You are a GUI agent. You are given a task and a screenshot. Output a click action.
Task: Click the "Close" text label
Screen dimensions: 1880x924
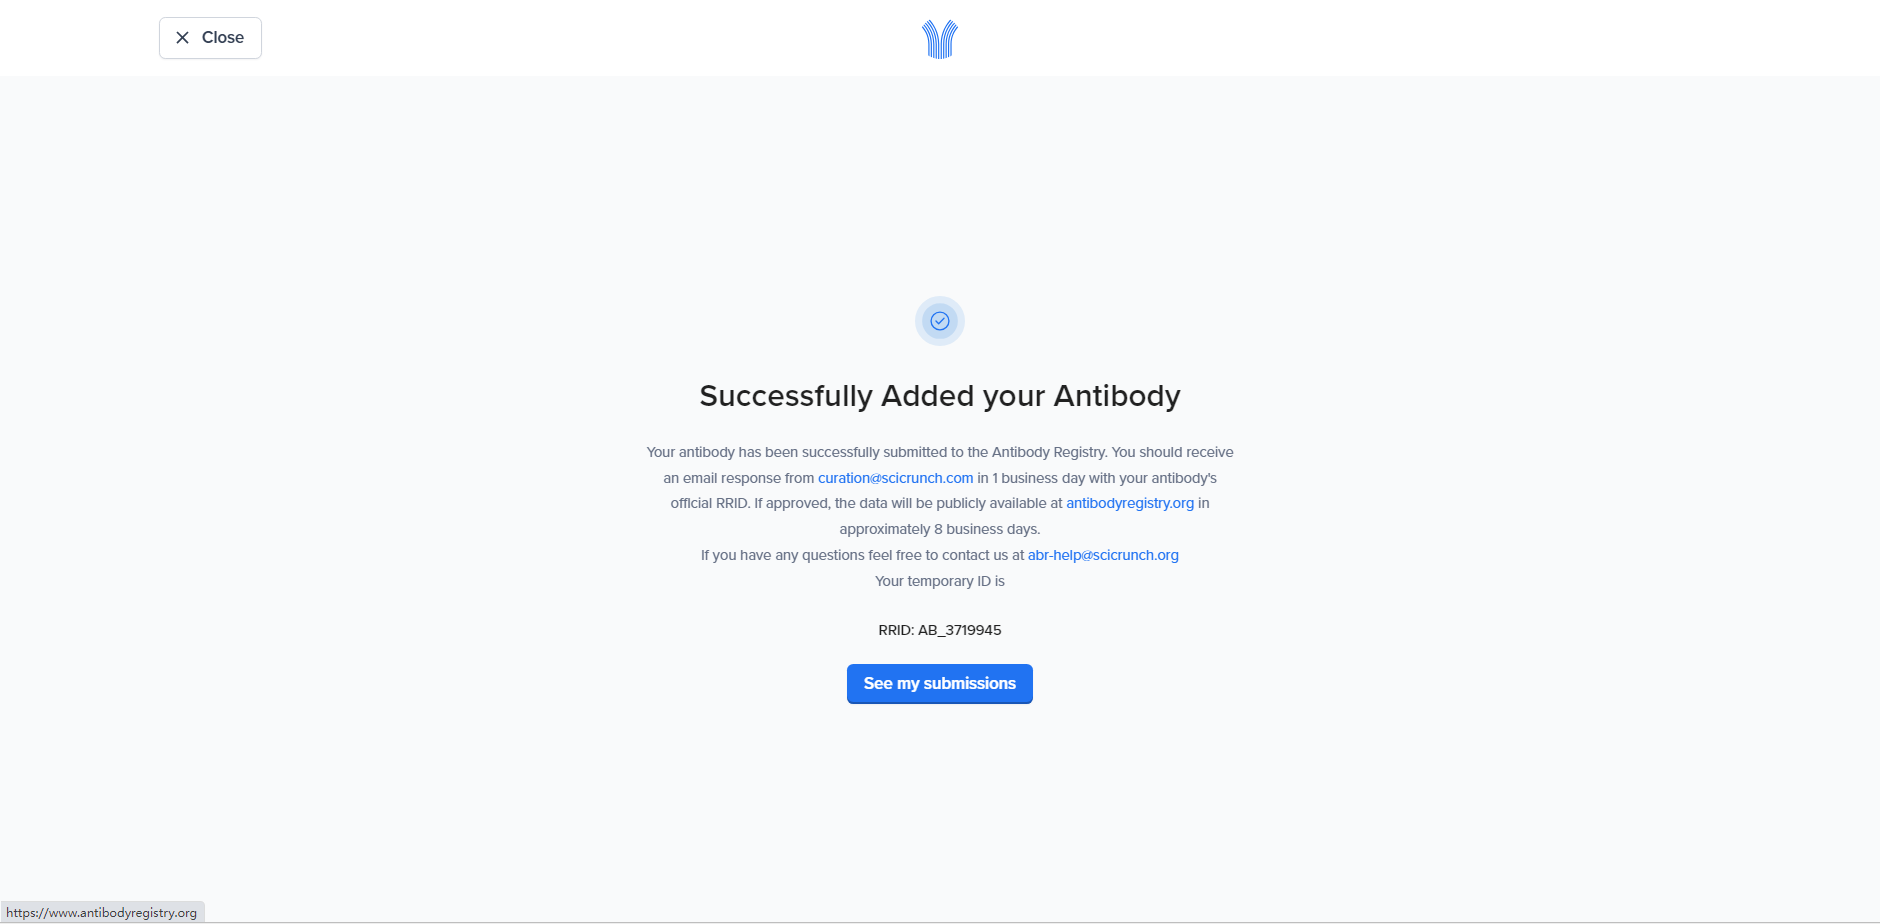point(223,38)
